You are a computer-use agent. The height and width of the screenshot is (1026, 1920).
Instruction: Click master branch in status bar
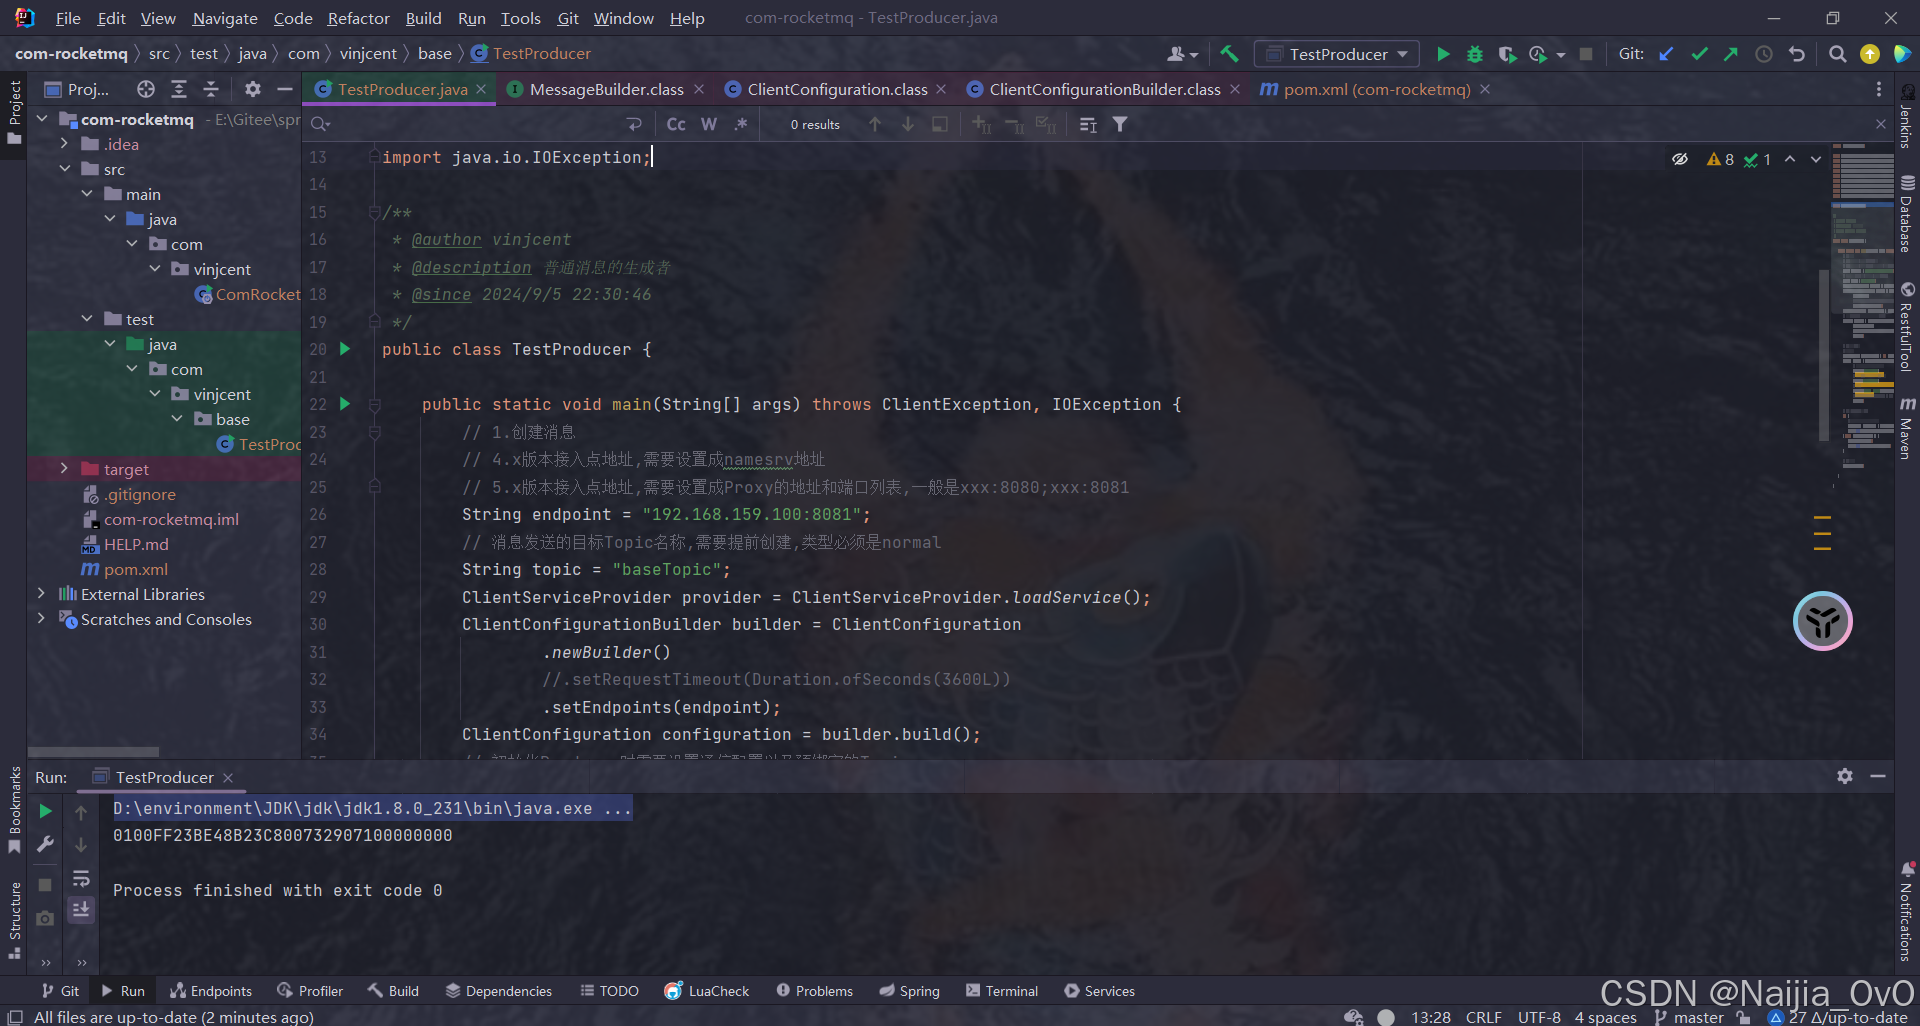click(x=1689, y=1017)
